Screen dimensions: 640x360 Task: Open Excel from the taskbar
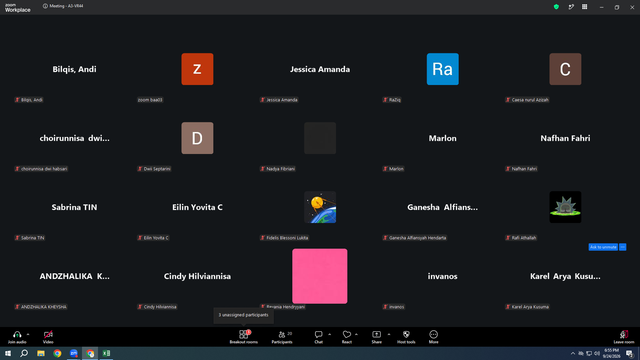[x=106, y=353]
